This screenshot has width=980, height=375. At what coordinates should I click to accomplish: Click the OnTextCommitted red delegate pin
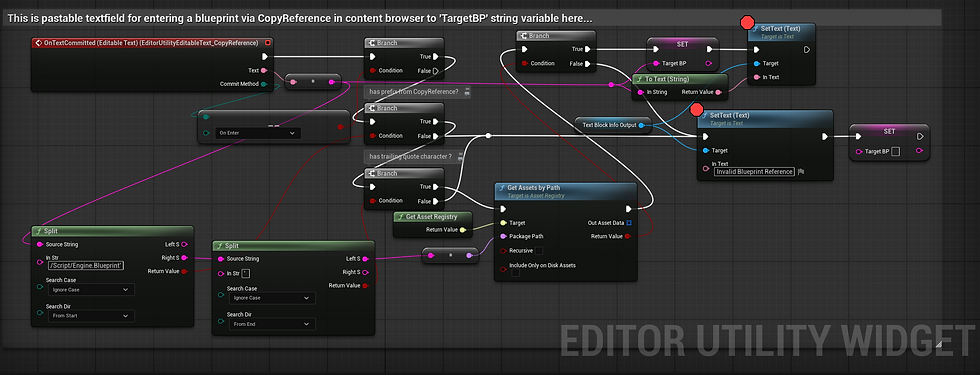pyautogui.click(x=268, y=42)
